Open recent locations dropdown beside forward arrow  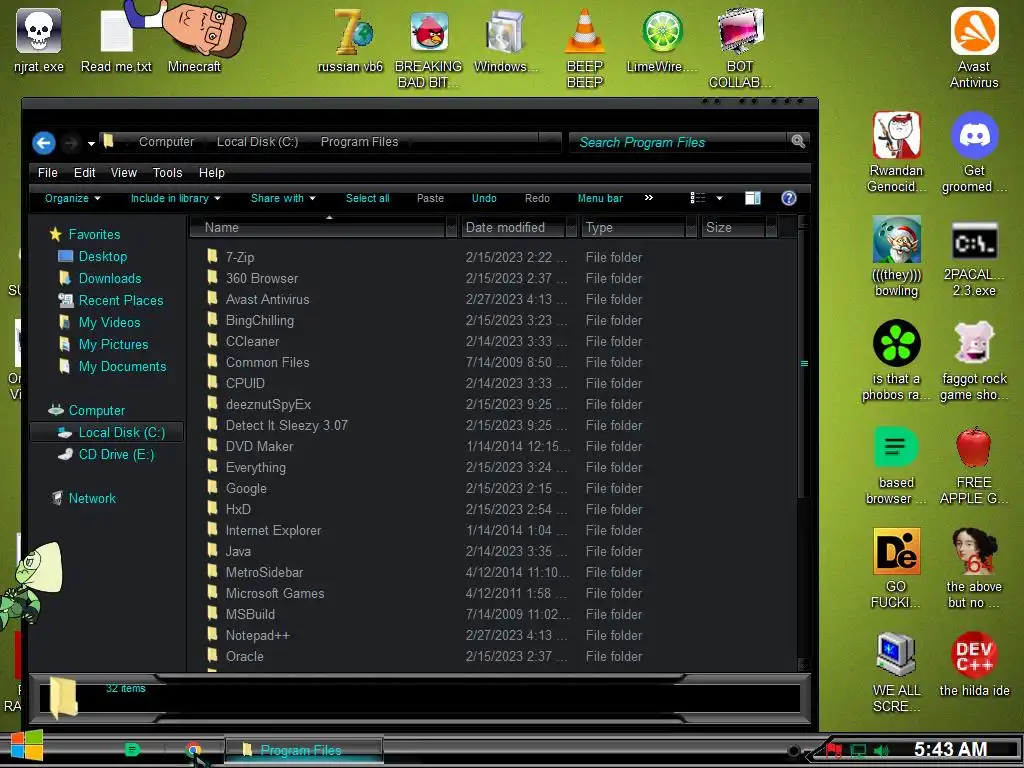[x=91, y=143]
